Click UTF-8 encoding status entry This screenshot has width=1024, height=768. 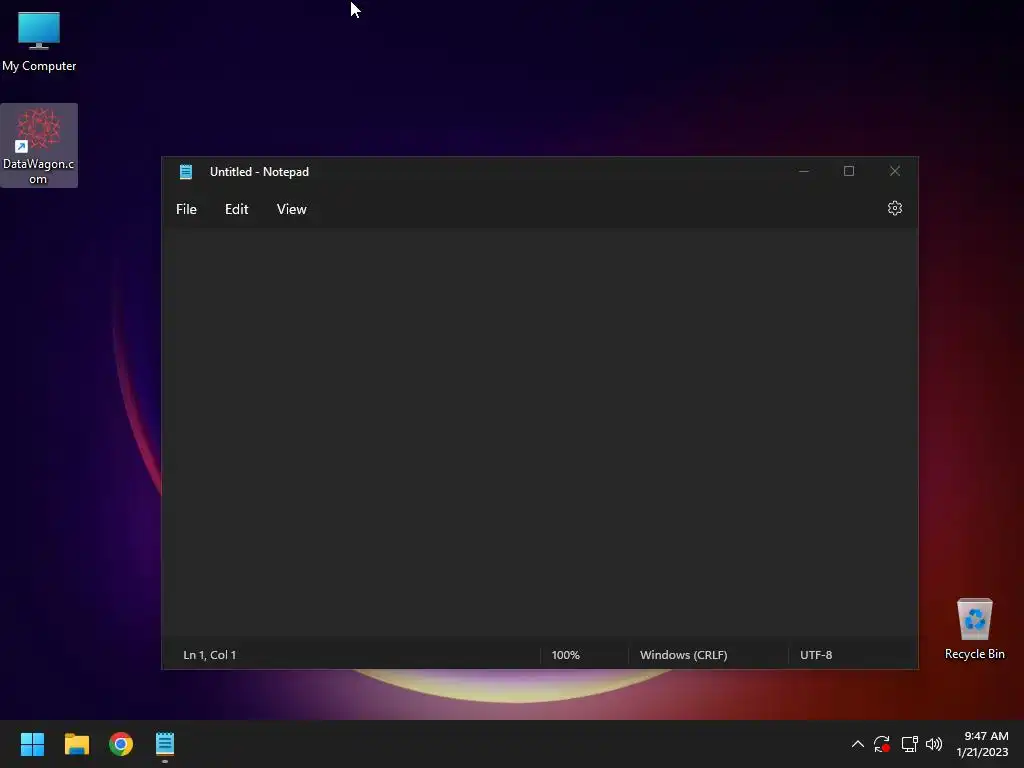[x=816, y=655]
